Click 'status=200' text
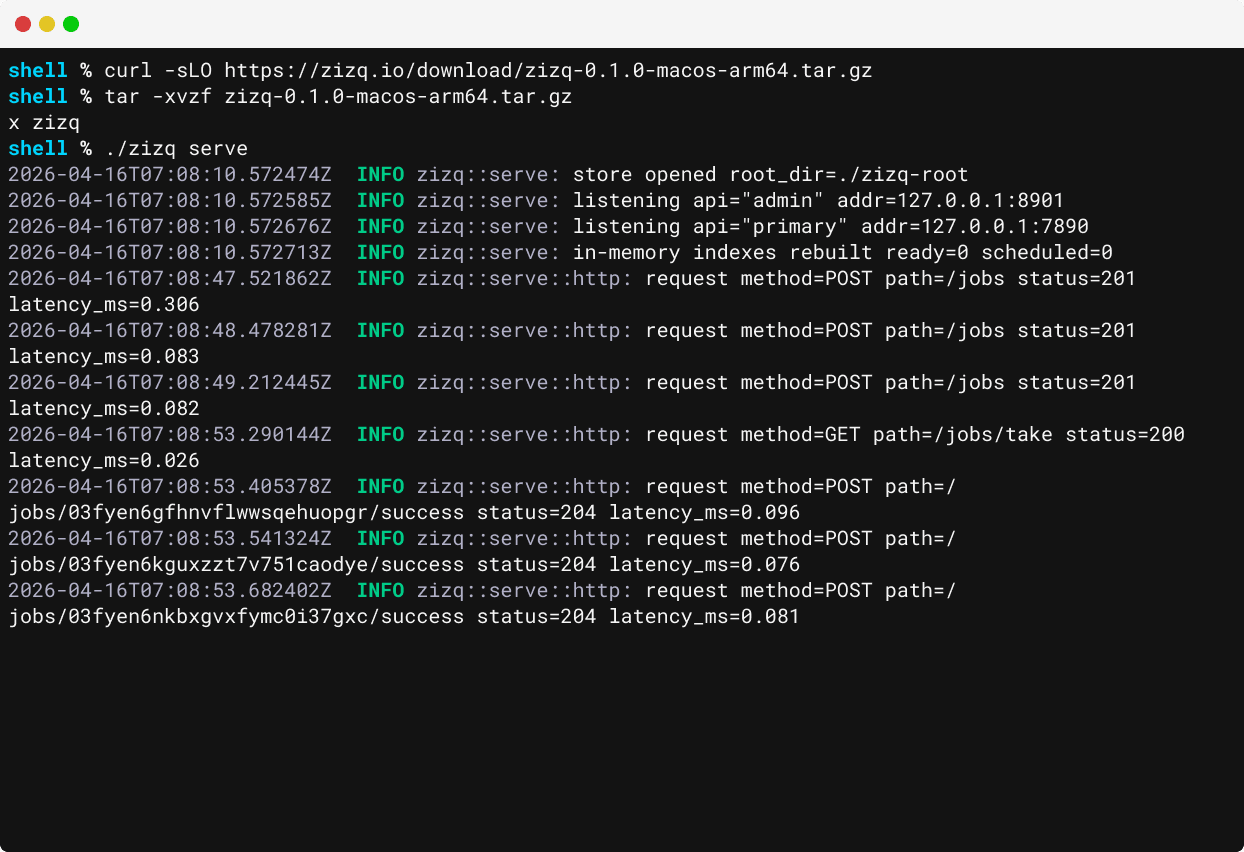The image size is (1244, 852). (x=1125, y=435)
